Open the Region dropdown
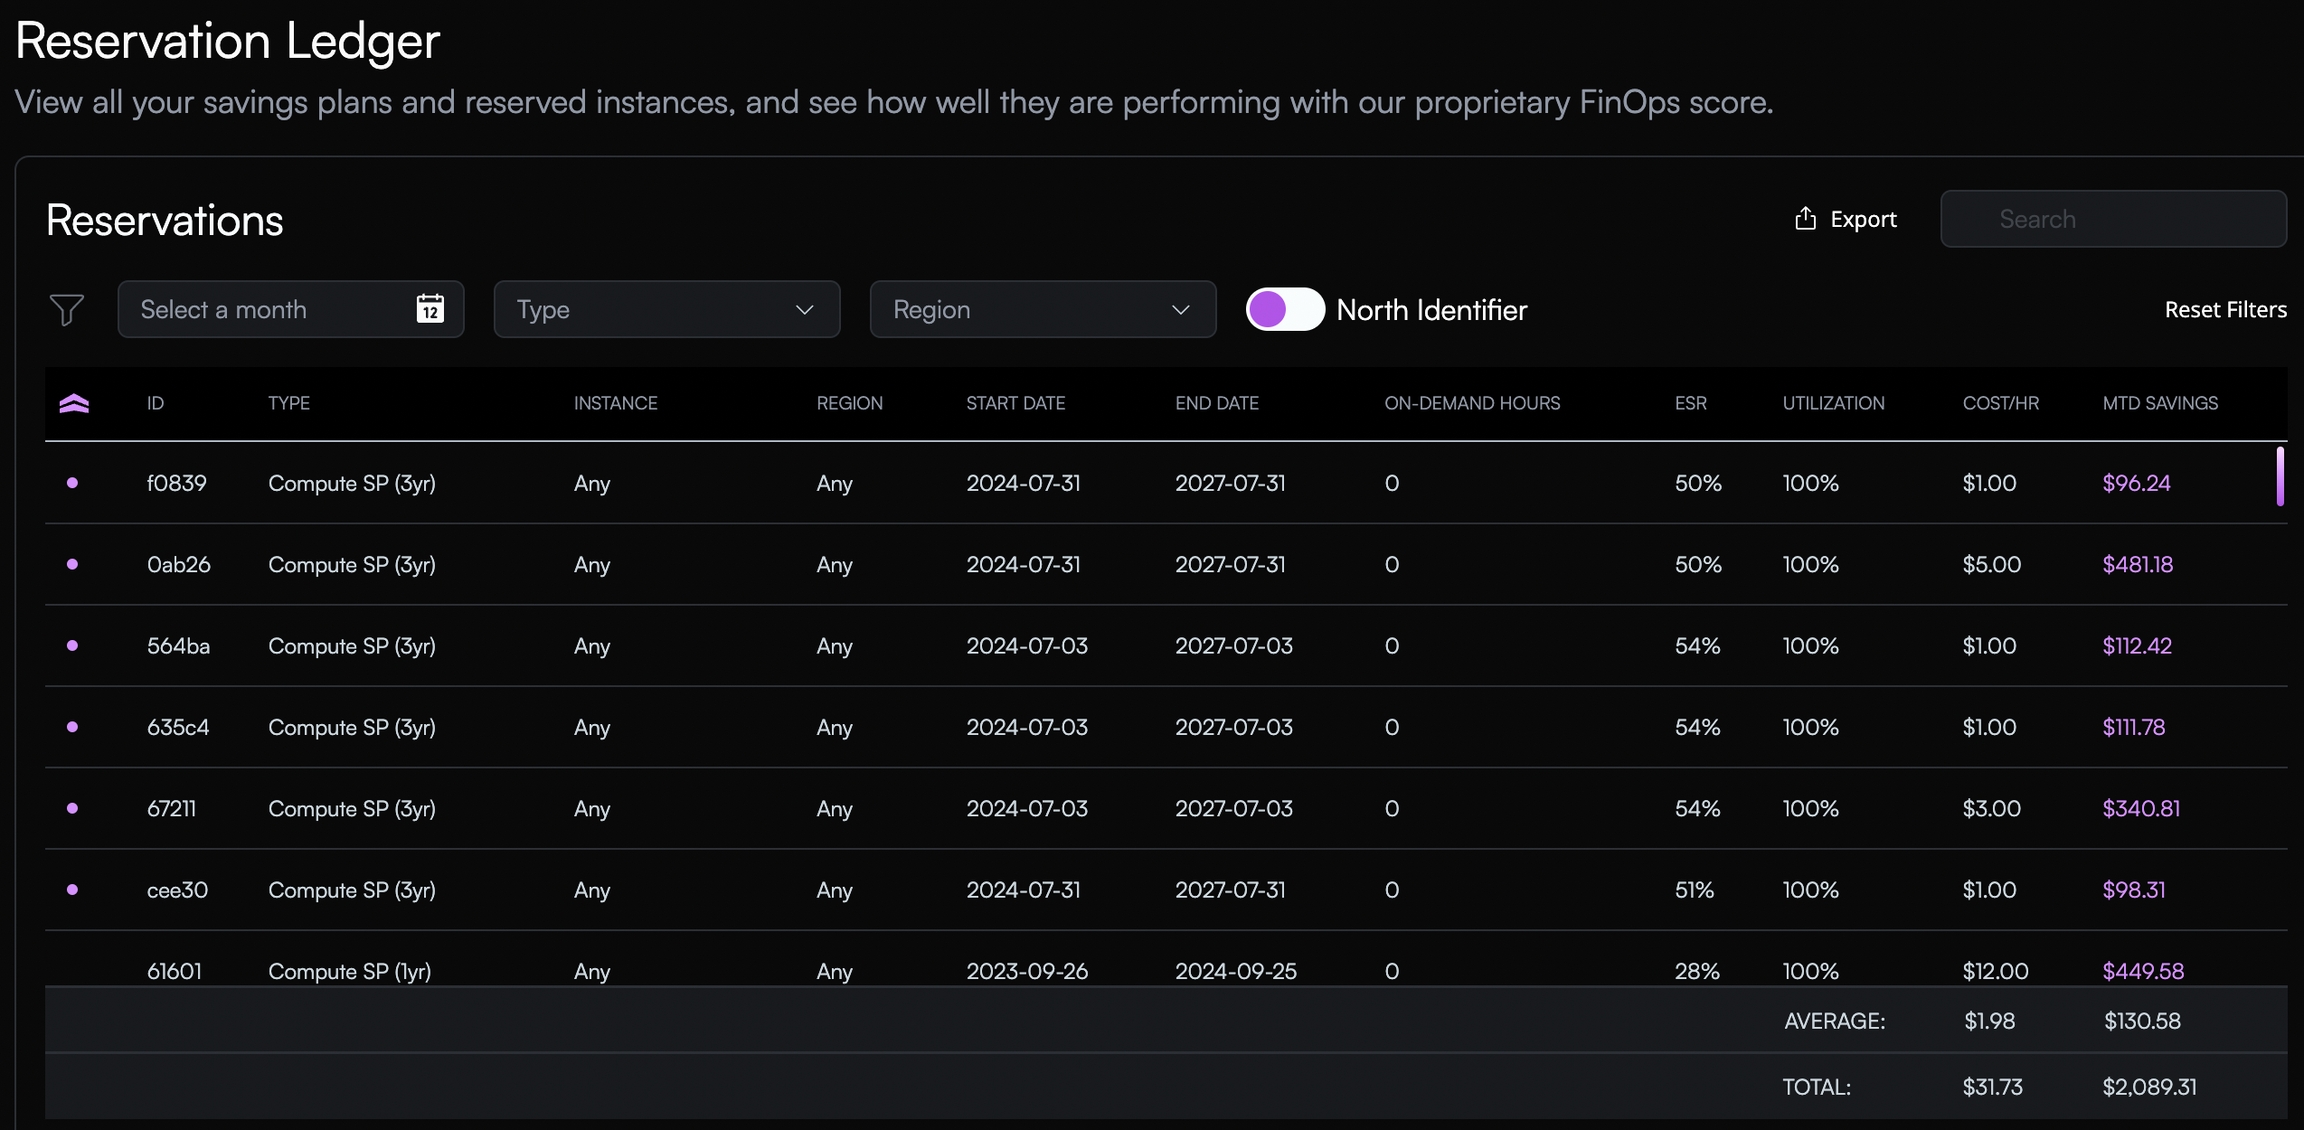The image size is (2304, 1130). click(x=1042, y=309)
